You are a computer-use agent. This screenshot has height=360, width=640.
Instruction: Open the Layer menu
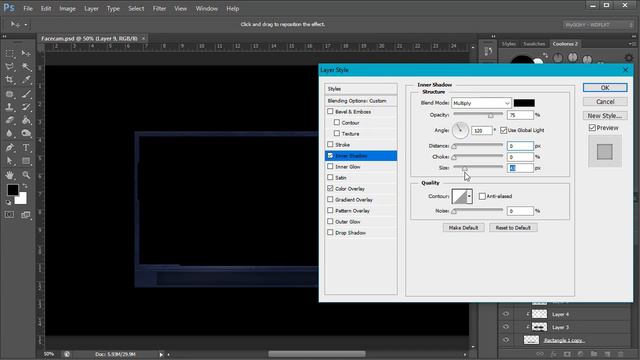click(x=91, y=9)
